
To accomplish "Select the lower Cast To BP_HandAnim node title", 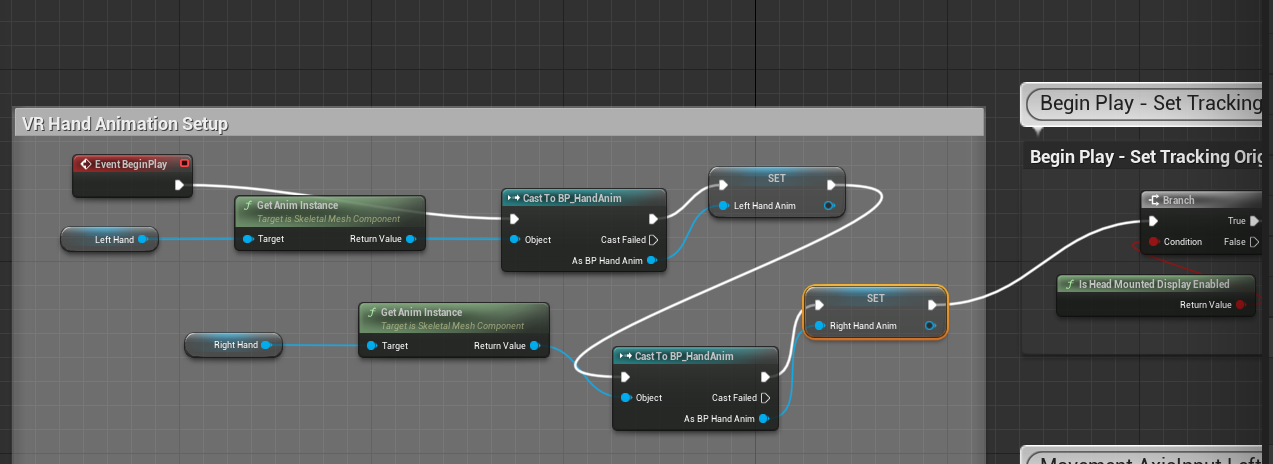I will [684, 356].
